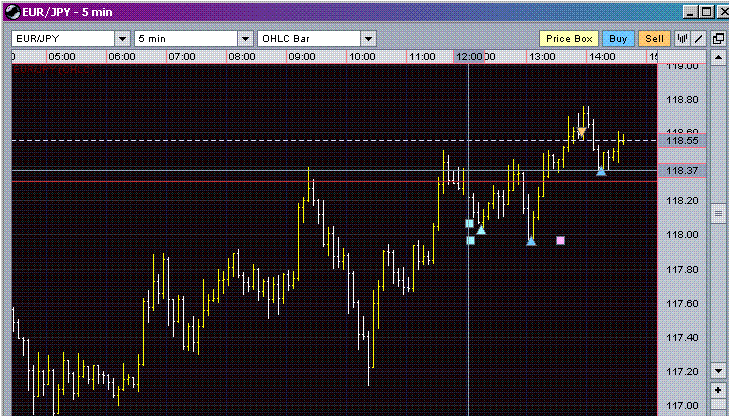The image size is (729, 416).
Task: Click the 12:00 highlighted time marker
Action: (469, 58)
